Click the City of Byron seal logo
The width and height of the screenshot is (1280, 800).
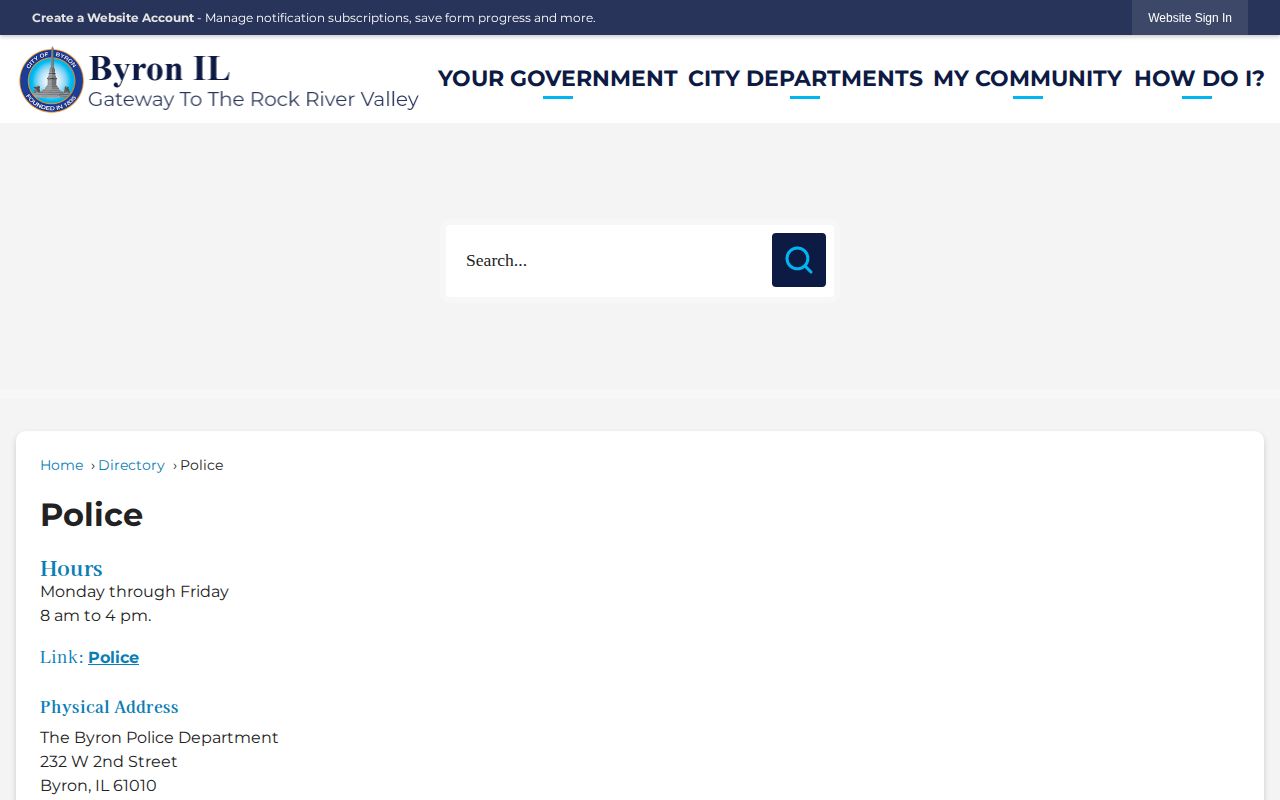[51, 80]
